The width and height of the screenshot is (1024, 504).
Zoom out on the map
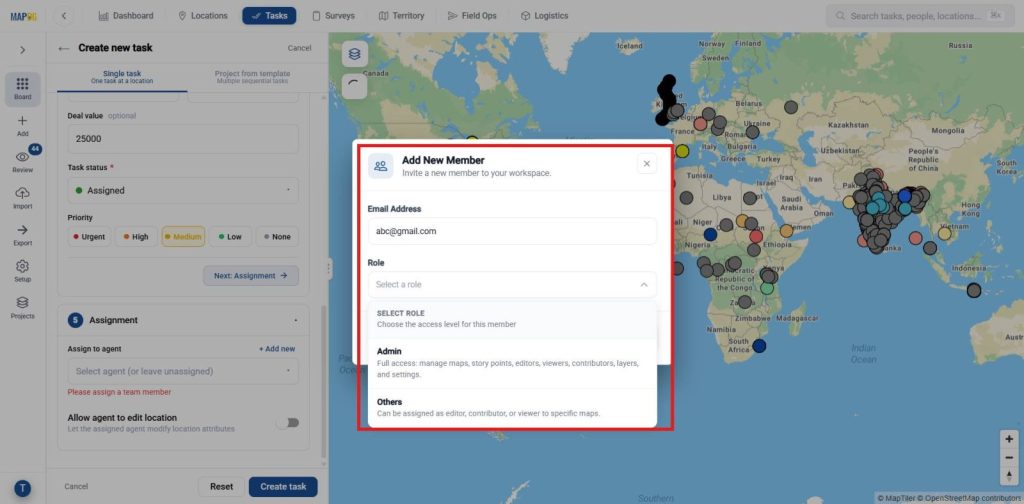point(1010,457)
